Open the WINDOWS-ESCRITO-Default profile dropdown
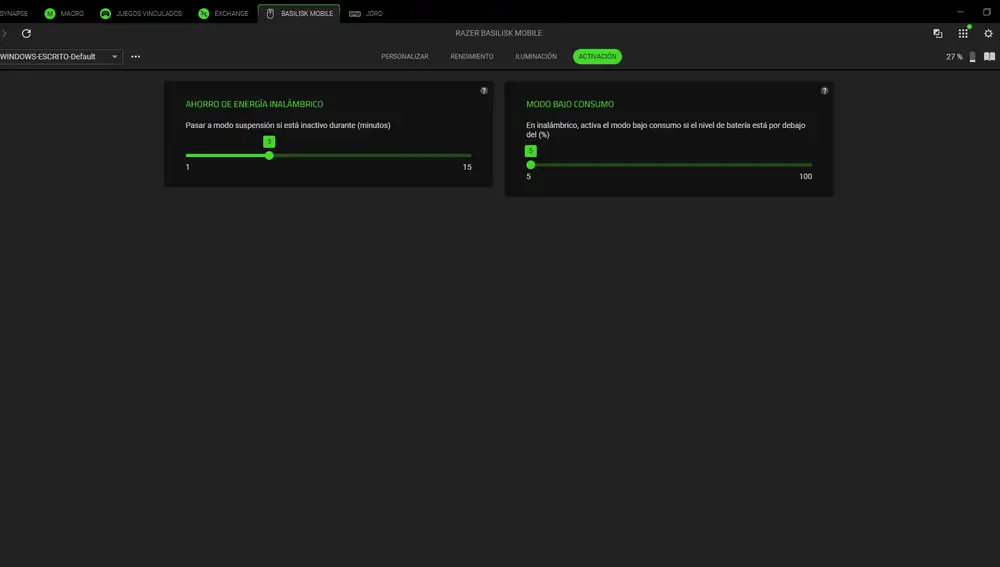Image resolution: width=1000 pixels, height=567 pixels. [x=61, y=57]
